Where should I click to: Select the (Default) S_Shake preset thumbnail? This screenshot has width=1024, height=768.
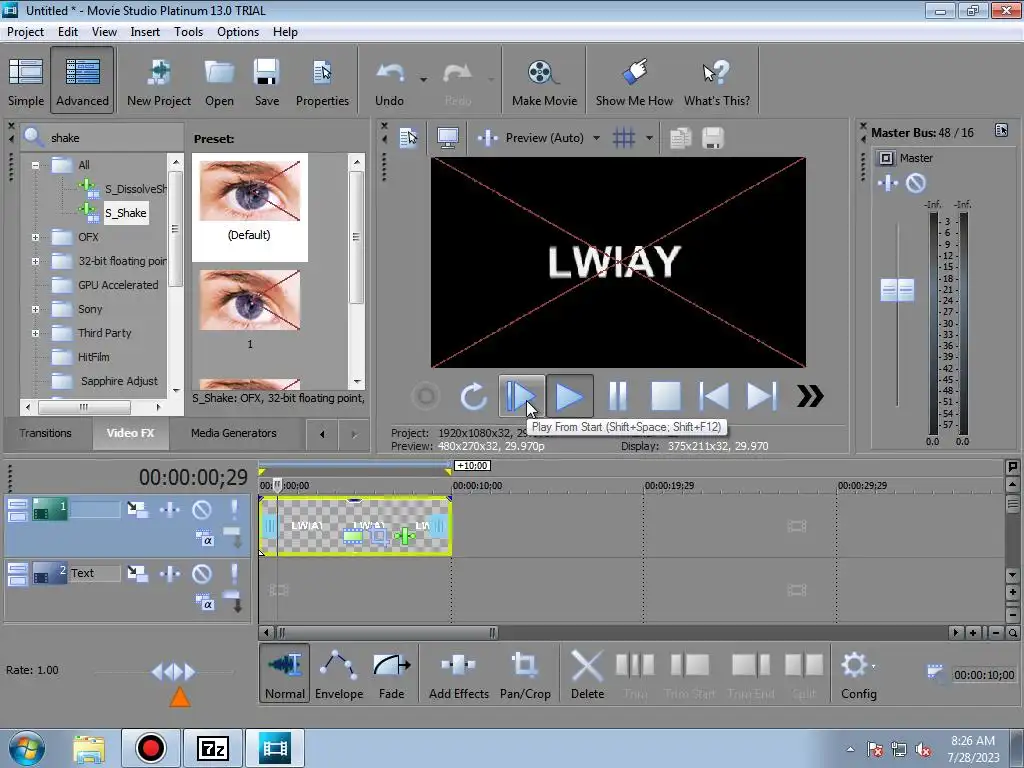pos(249,191)
